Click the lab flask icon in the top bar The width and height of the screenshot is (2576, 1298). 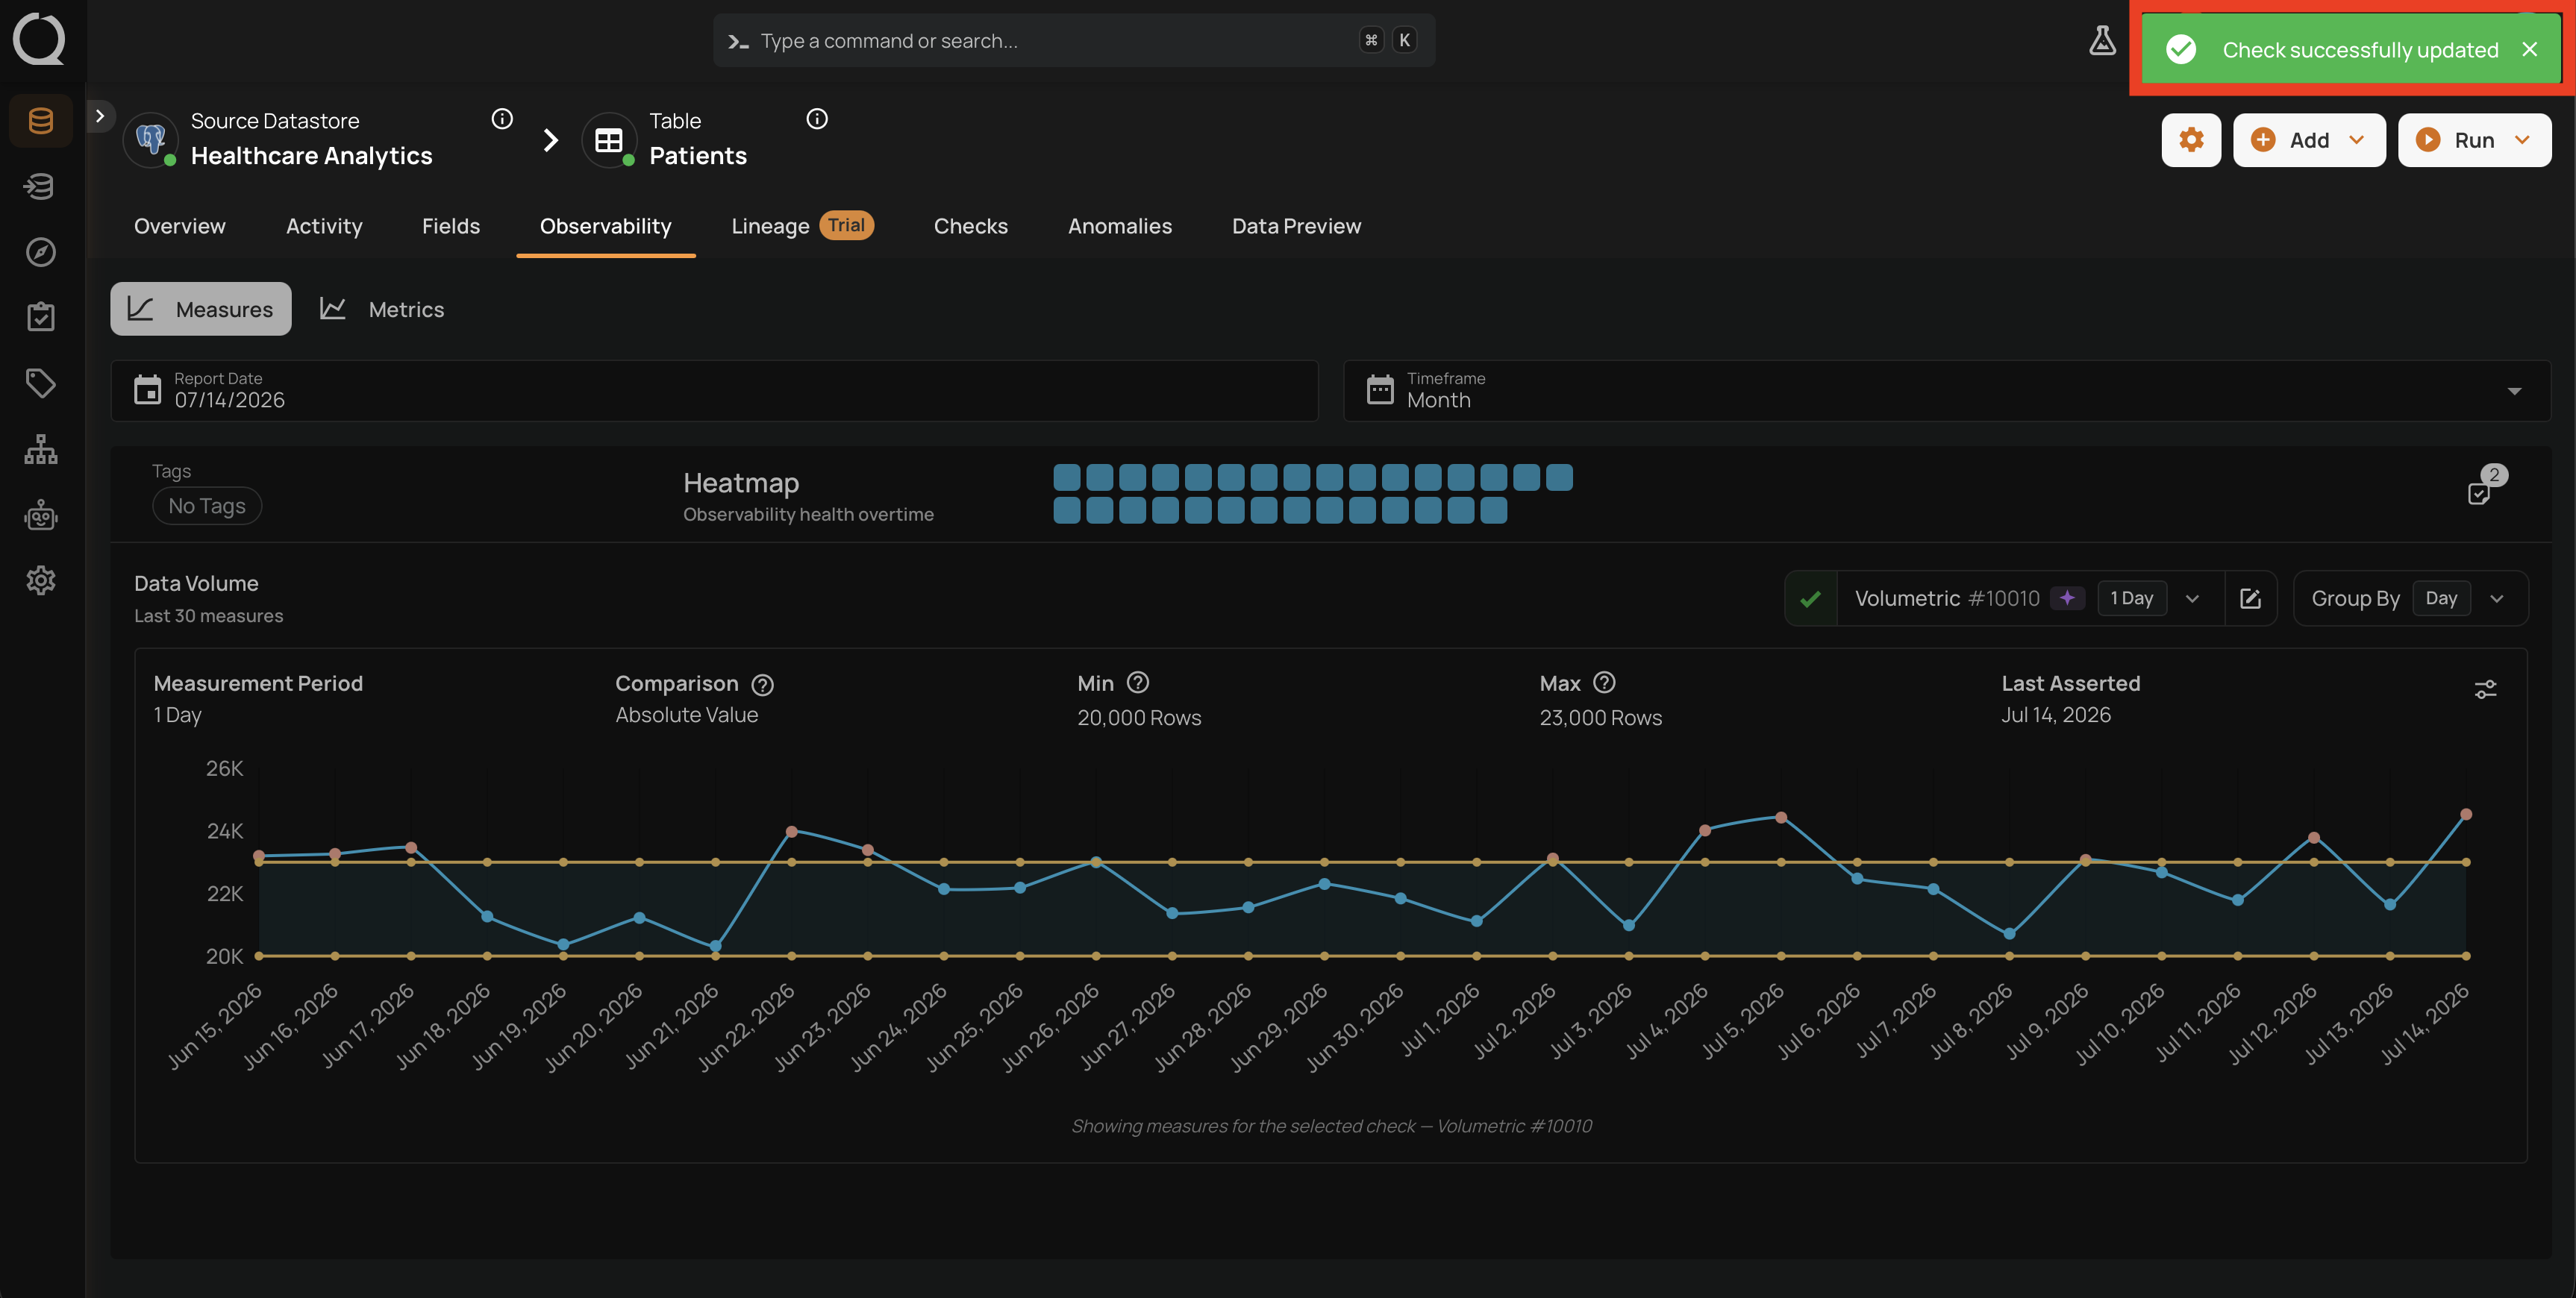(x=2102, y=41)
